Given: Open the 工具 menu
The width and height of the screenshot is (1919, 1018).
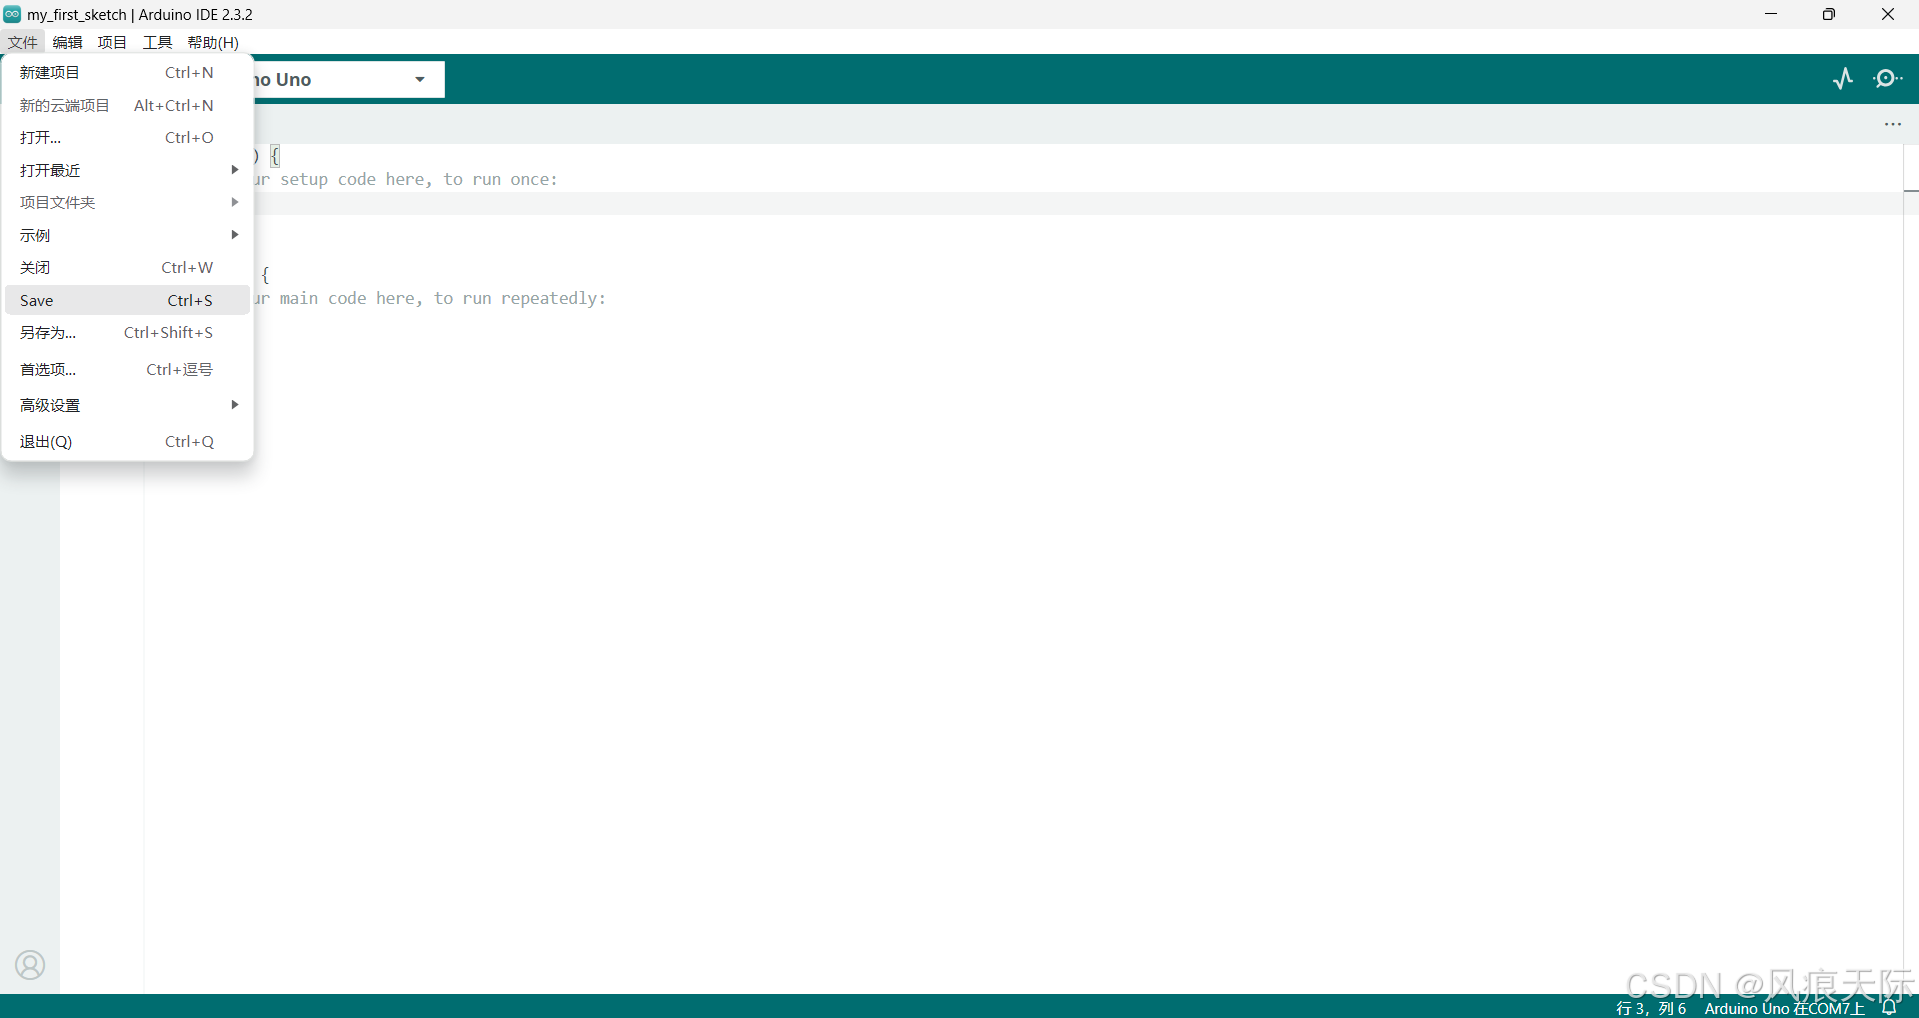Looking at the screenshot, I should click(157, 42).
